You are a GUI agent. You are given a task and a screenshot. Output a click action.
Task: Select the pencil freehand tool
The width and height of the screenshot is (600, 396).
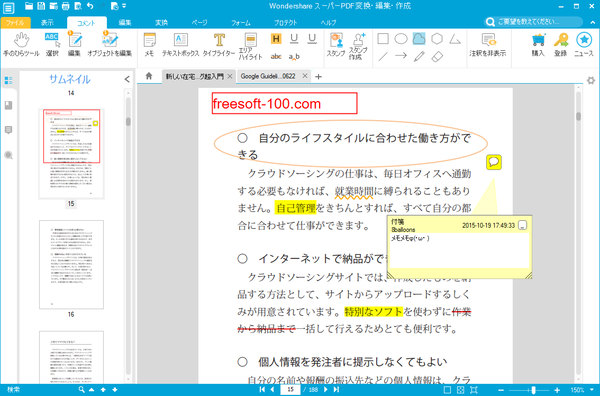point(419,57)
